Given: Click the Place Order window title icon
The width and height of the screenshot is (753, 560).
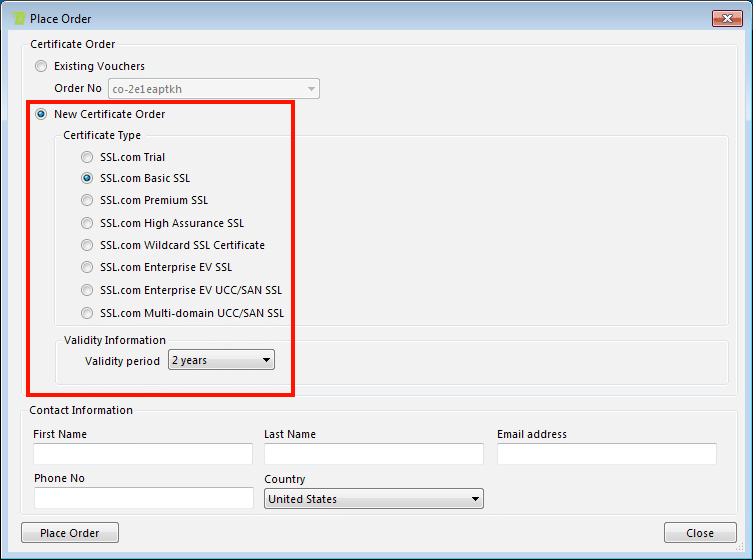Looking at the screenshot, I should coord(17,18).
